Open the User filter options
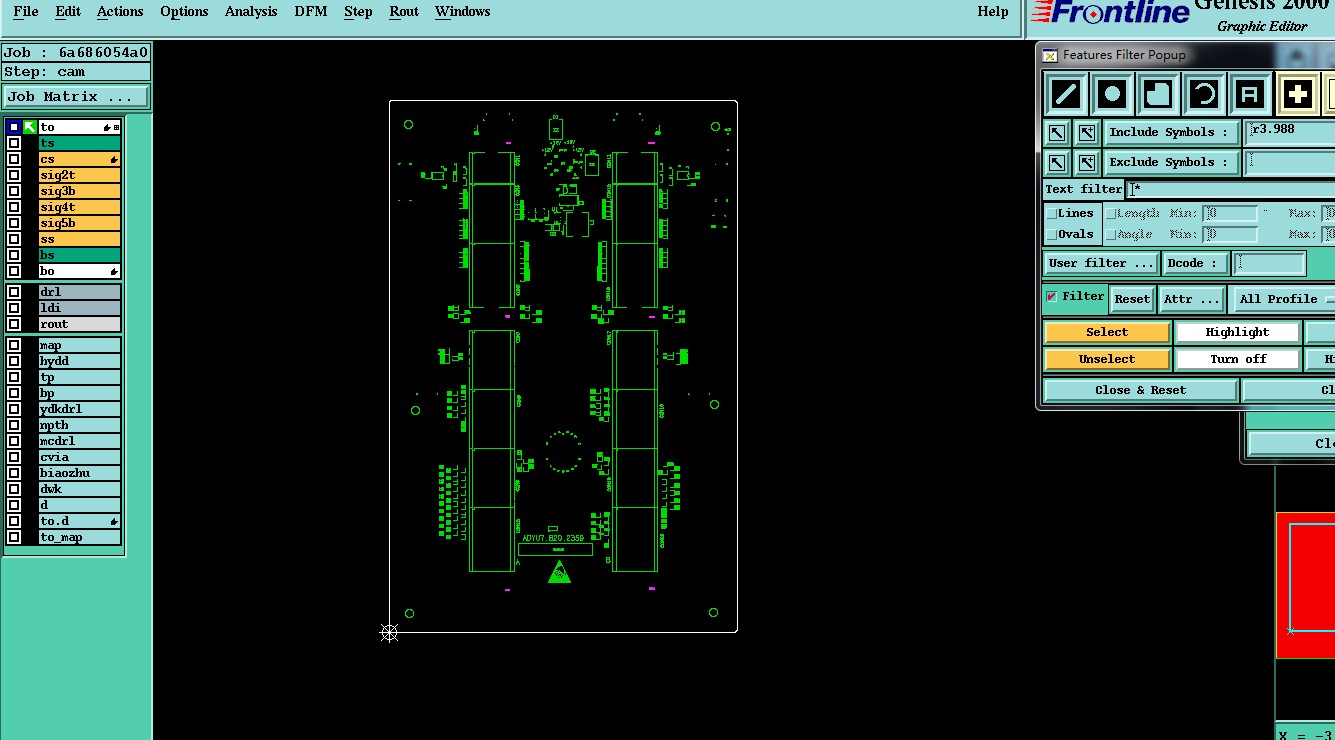 pos(1101,263)
